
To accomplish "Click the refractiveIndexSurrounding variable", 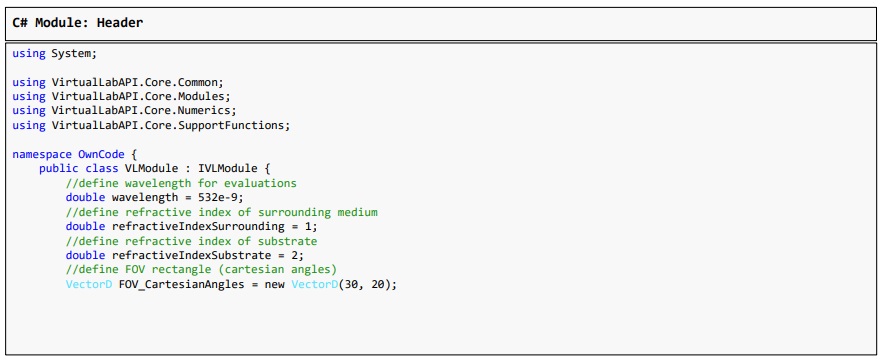I will [198, 226].
